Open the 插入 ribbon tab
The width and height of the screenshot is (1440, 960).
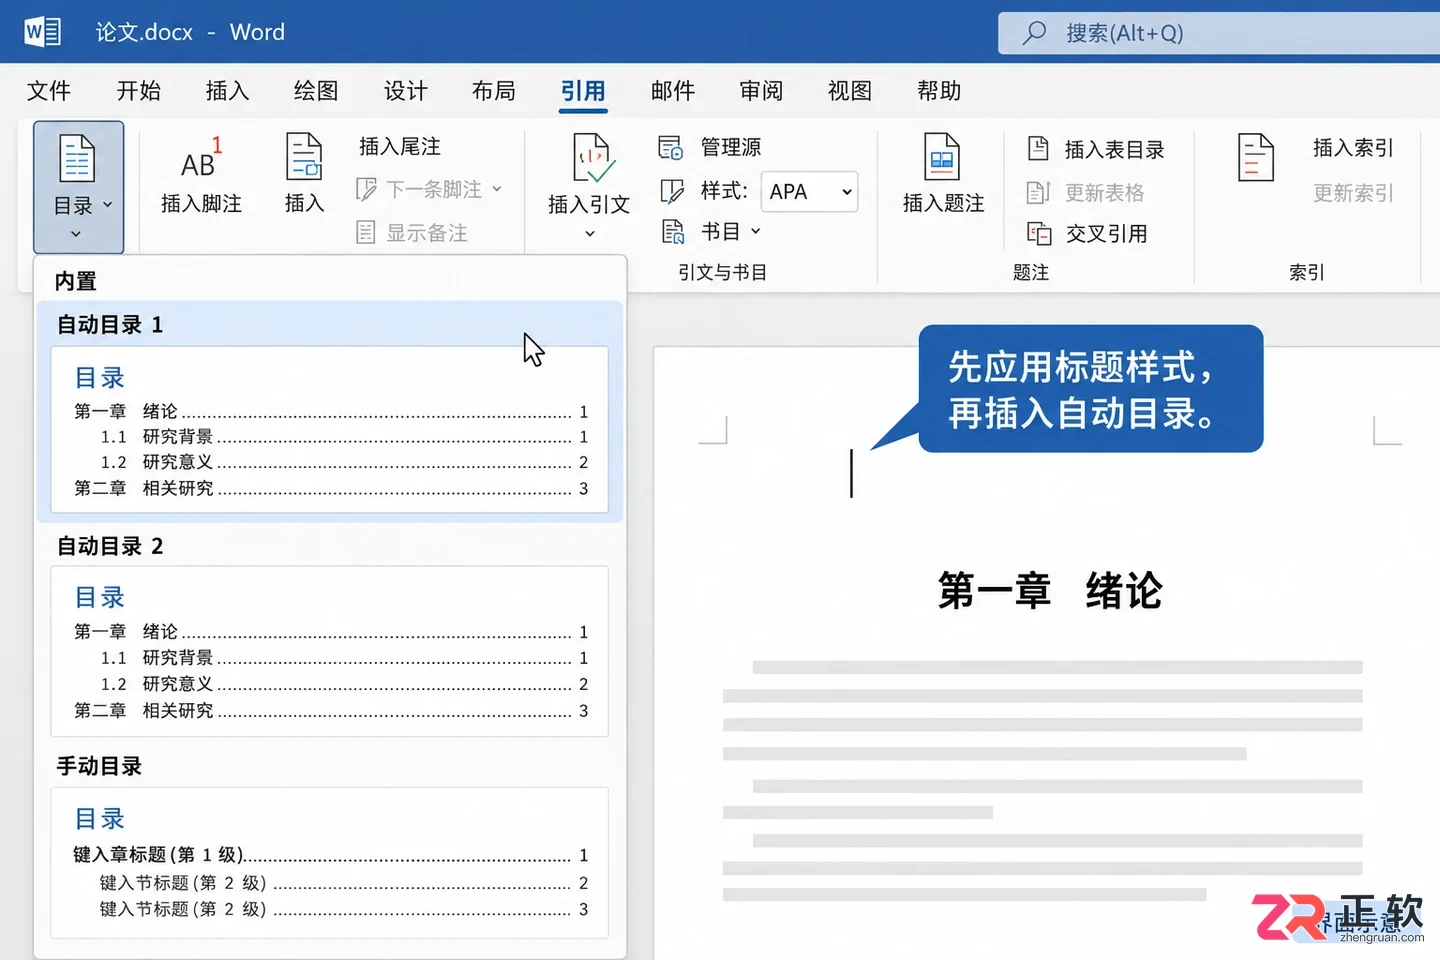tap(227, 91)
